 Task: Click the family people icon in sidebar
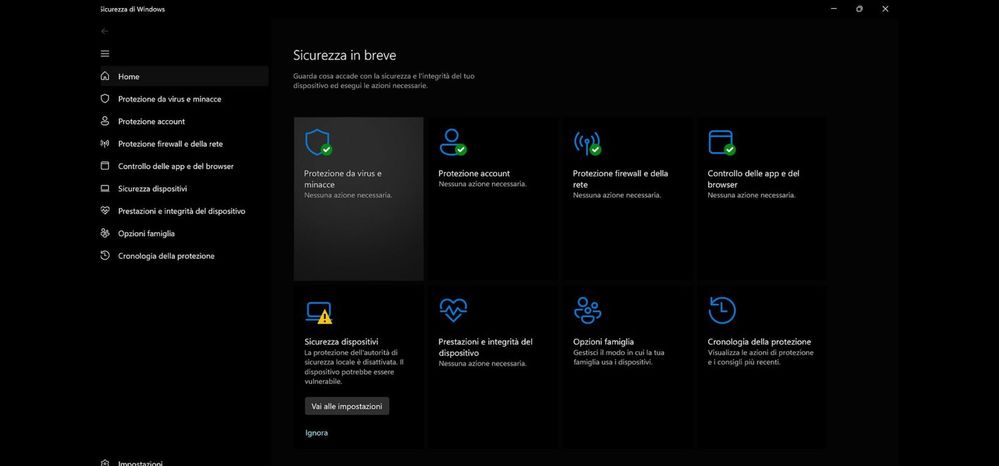pos(105,233)
